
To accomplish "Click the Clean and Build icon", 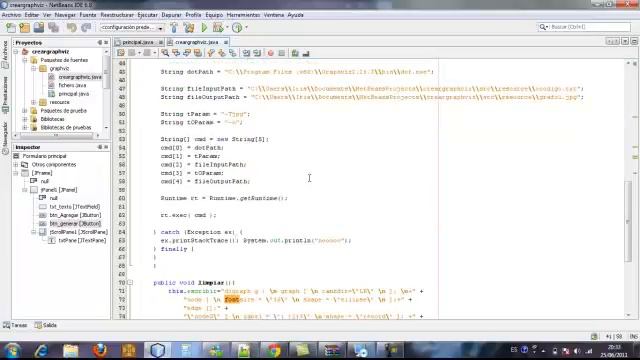I will click(189, 27).
